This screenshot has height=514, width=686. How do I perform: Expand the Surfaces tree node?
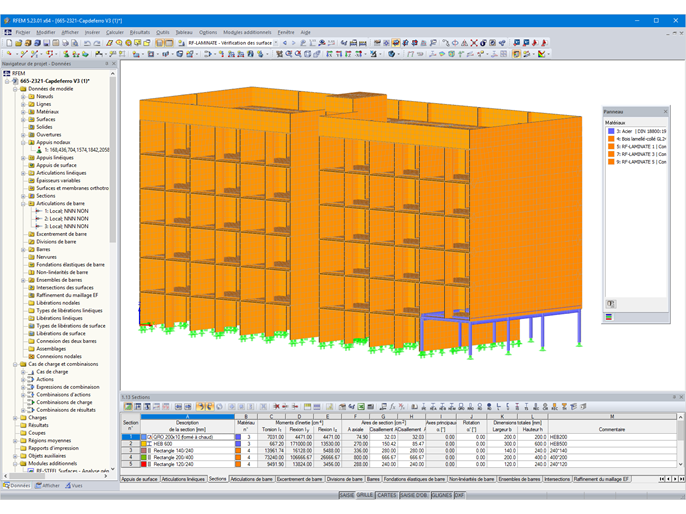23,119
